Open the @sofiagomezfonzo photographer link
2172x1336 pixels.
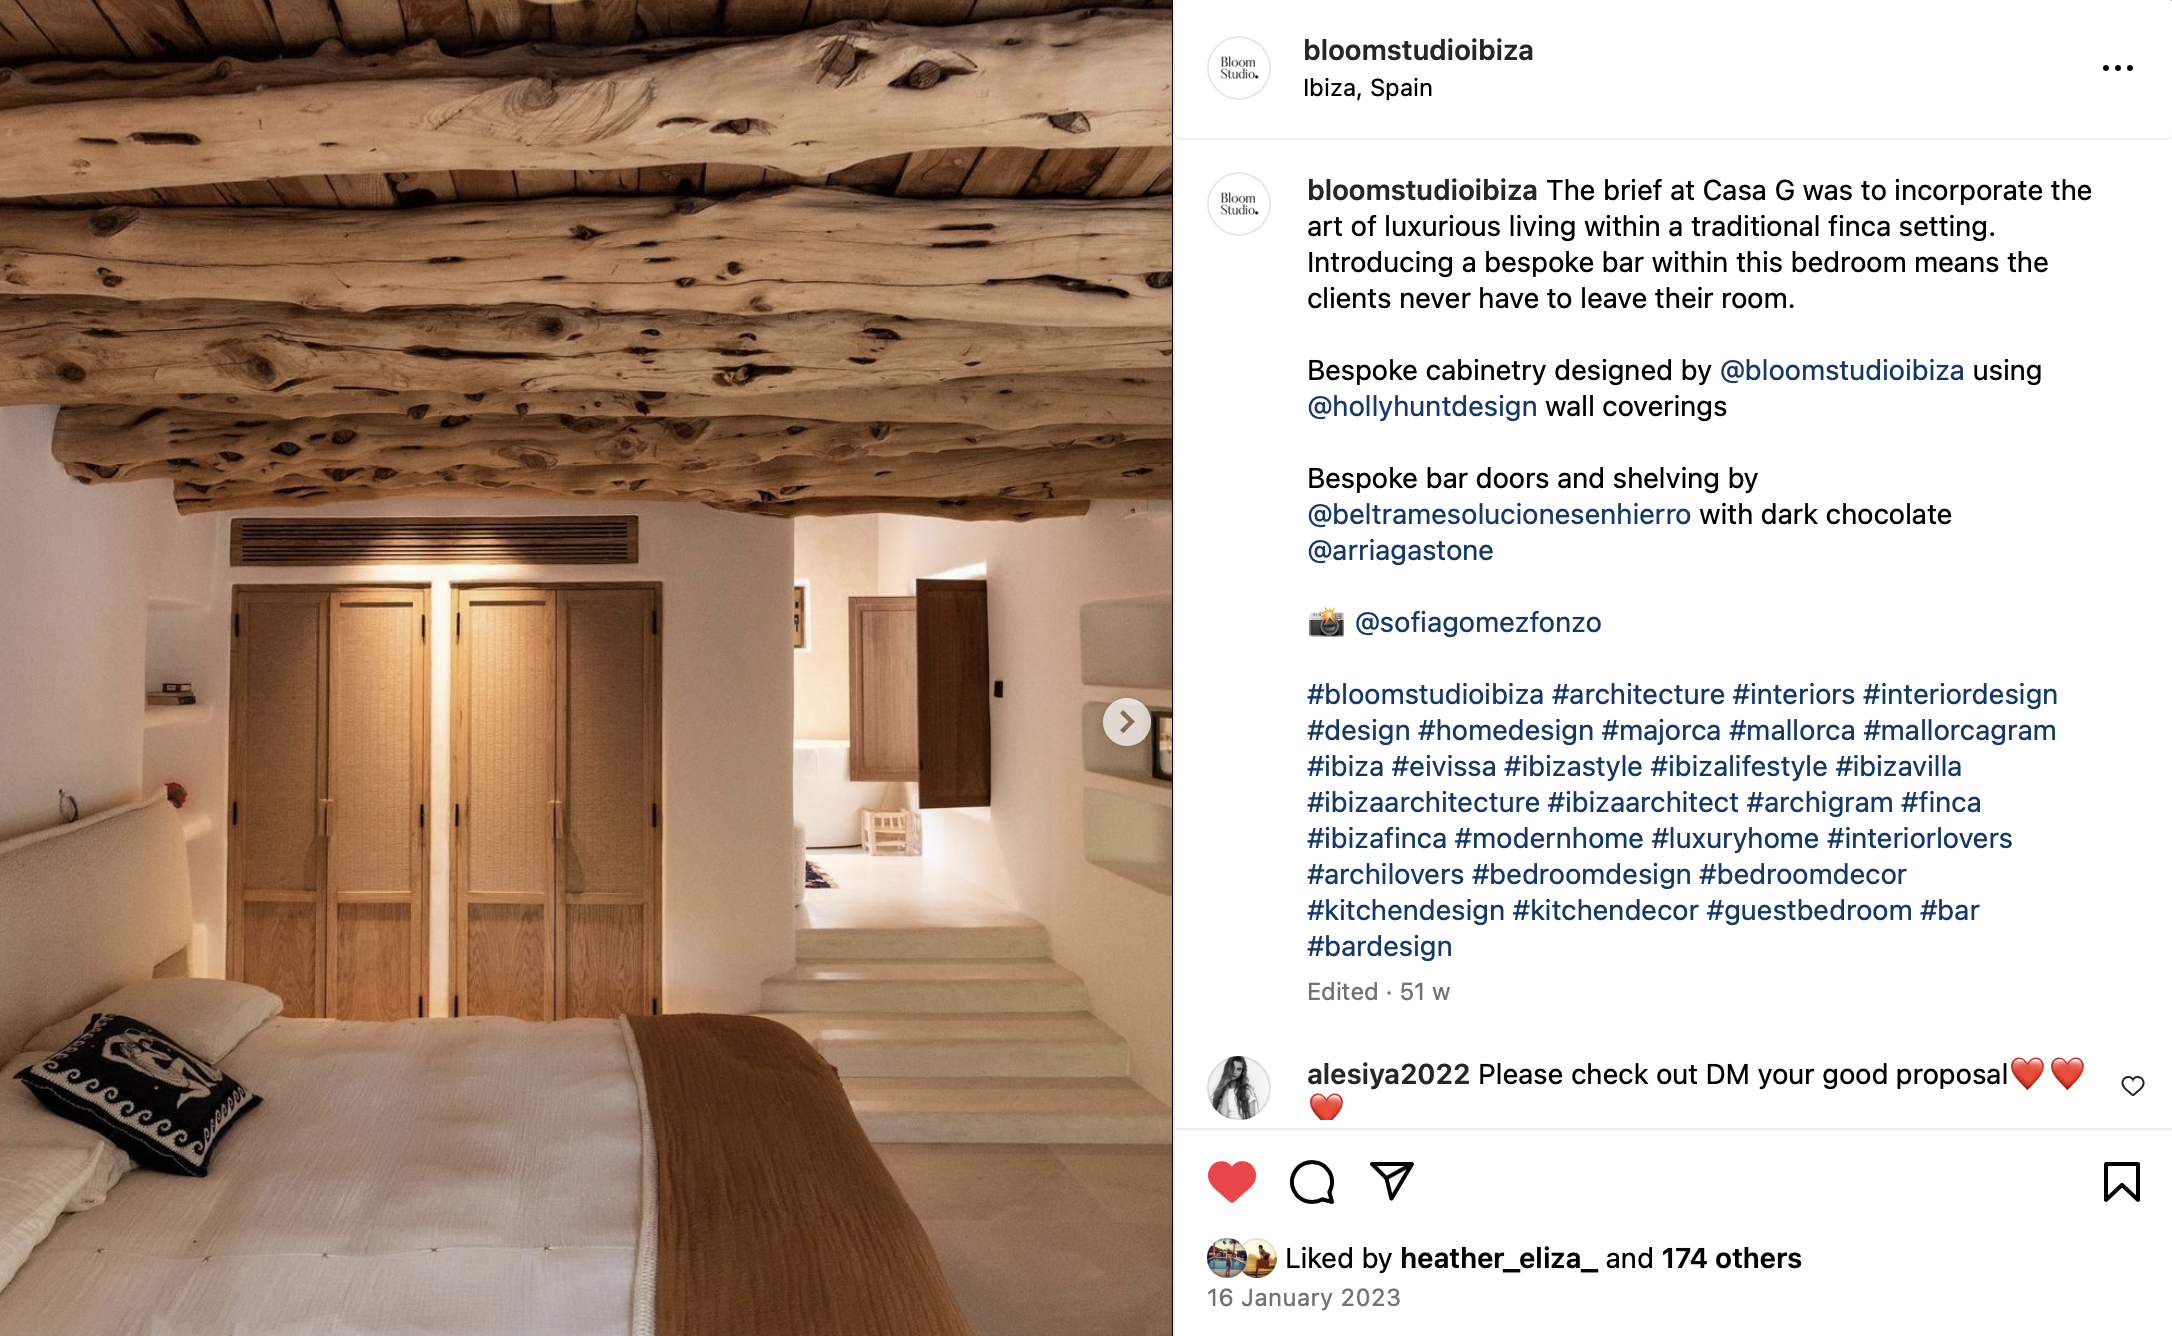tap(1477, 622)
